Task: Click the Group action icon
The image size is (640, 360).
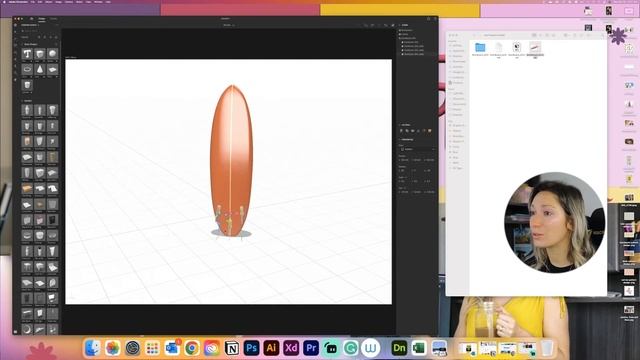Action: point(413,131)
